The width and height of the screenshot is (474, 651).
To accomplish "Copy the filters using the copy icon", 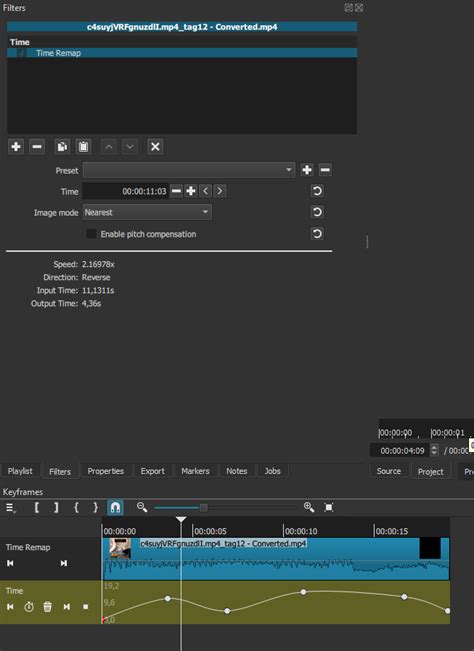I will (x=62, y=147).
